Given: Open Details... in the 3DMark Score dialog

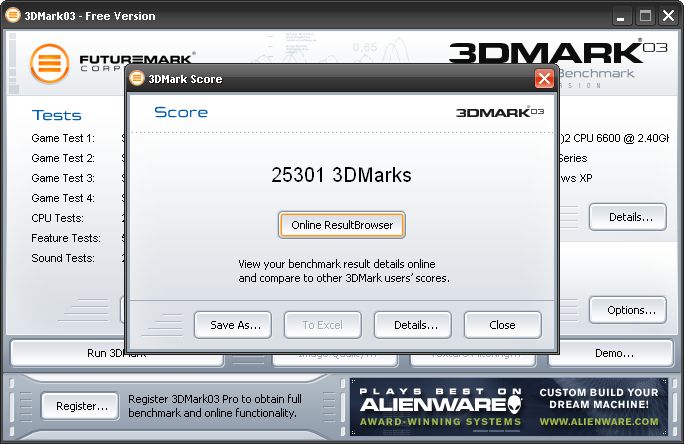Looking at the screenshot, I should (x=413, y=325).
